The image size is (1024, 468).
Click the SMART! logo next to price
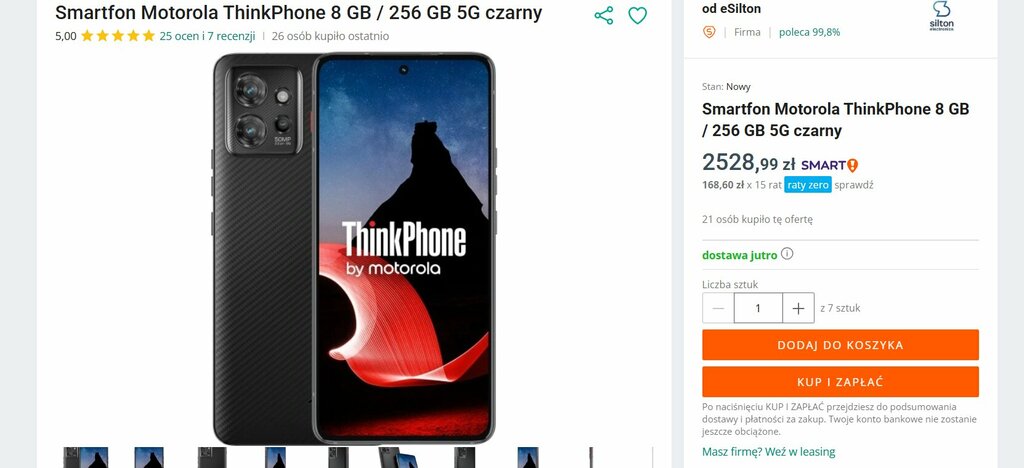(x=829, y=165)
